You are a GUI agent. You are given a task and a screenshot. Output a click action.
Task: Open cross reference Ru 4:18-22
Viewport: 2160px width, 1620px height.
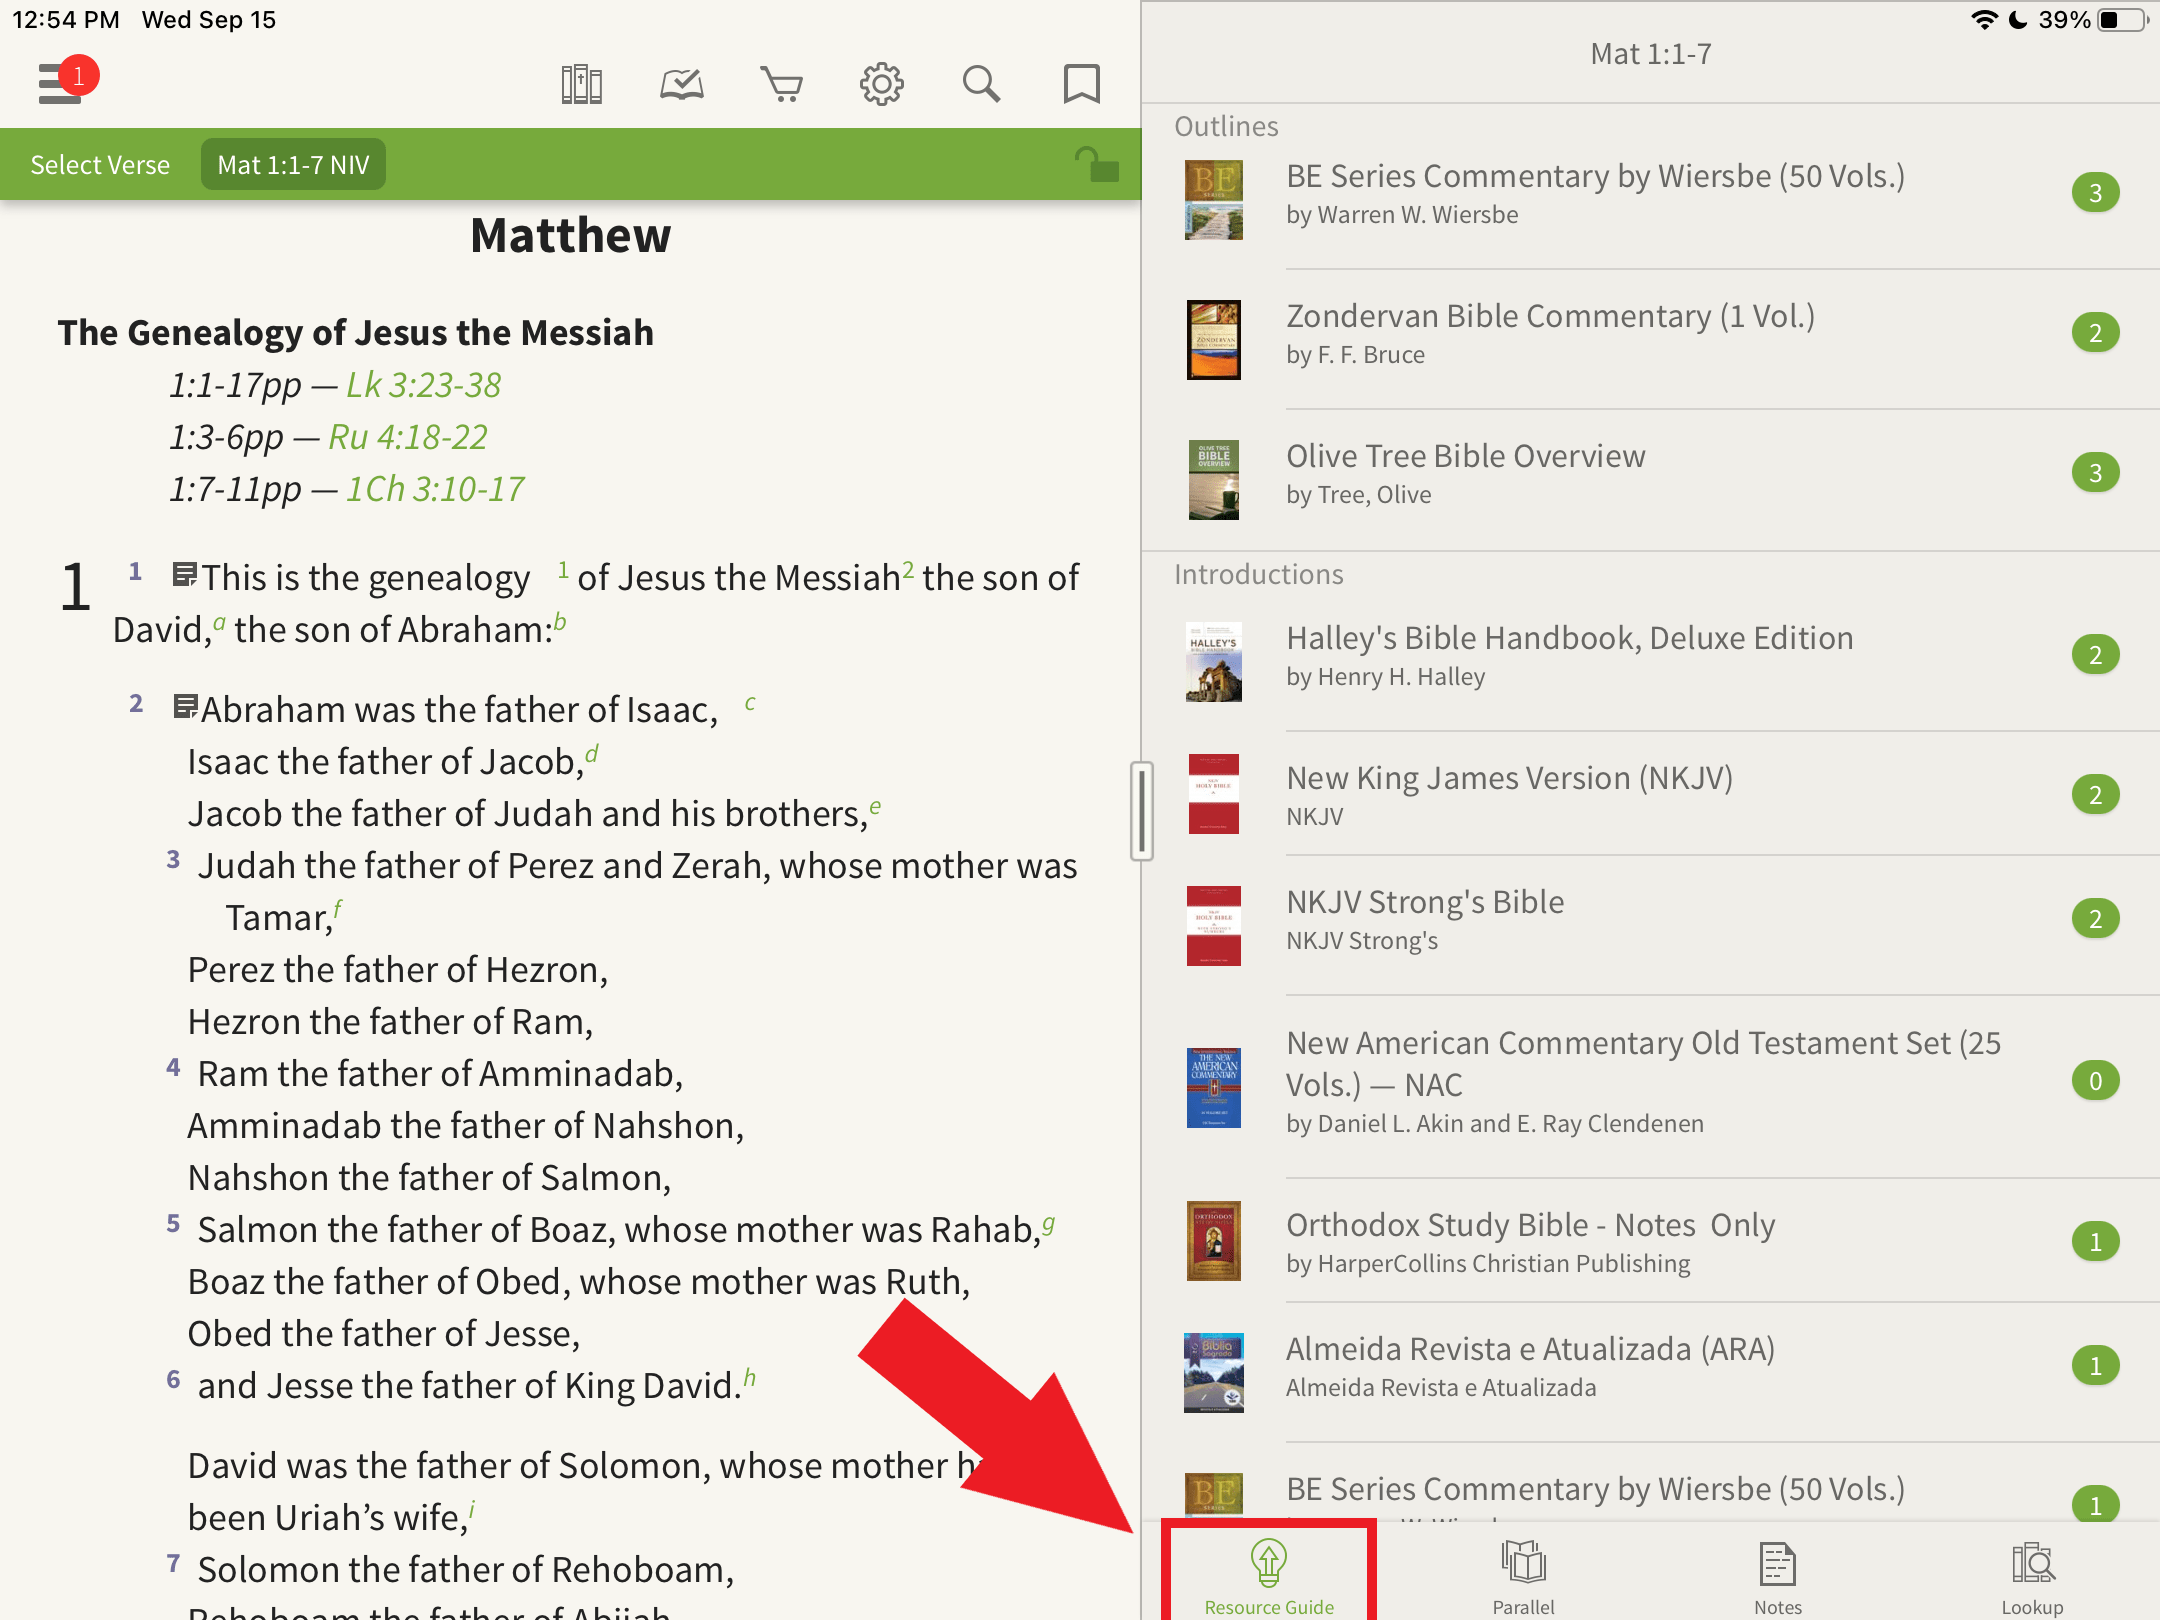pyautogui.click(x=407, y=436)
